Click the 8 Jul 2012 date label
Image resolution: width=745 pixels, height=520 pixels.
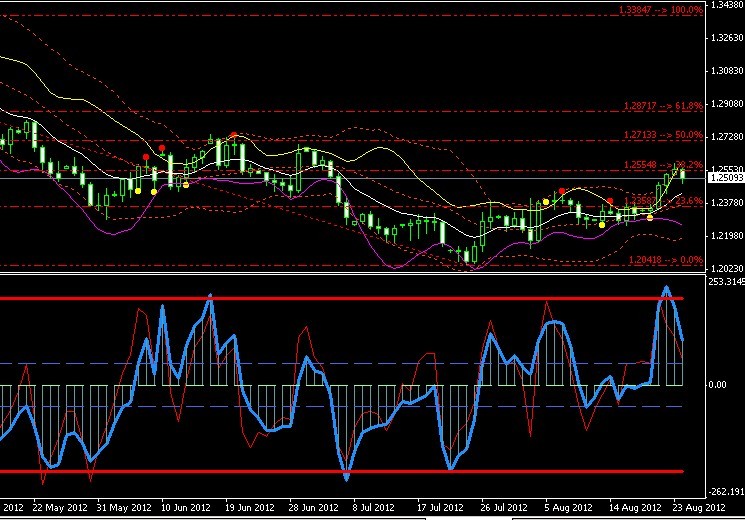pyautogui.click(x=373, y=508)
